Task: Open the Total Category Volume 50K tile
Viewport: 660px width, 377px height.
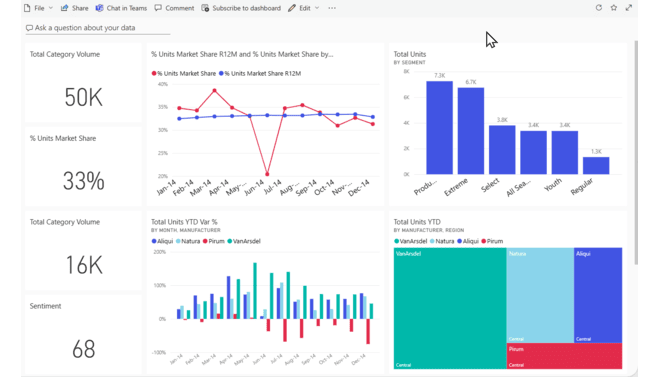Action: 83,82
